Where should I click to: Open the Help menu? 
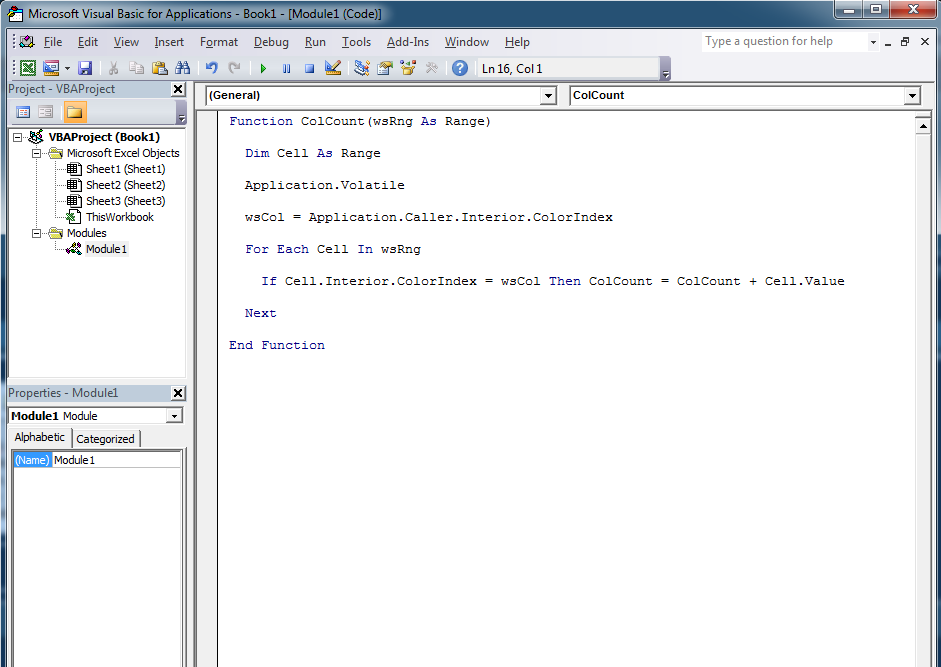pos(517,42)
